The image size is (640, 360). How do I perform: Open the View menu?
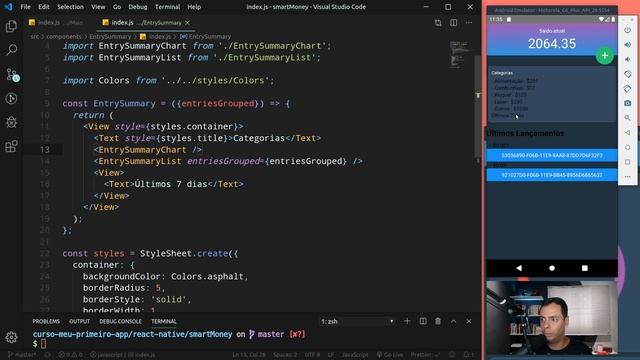click(x=98, y=7)
